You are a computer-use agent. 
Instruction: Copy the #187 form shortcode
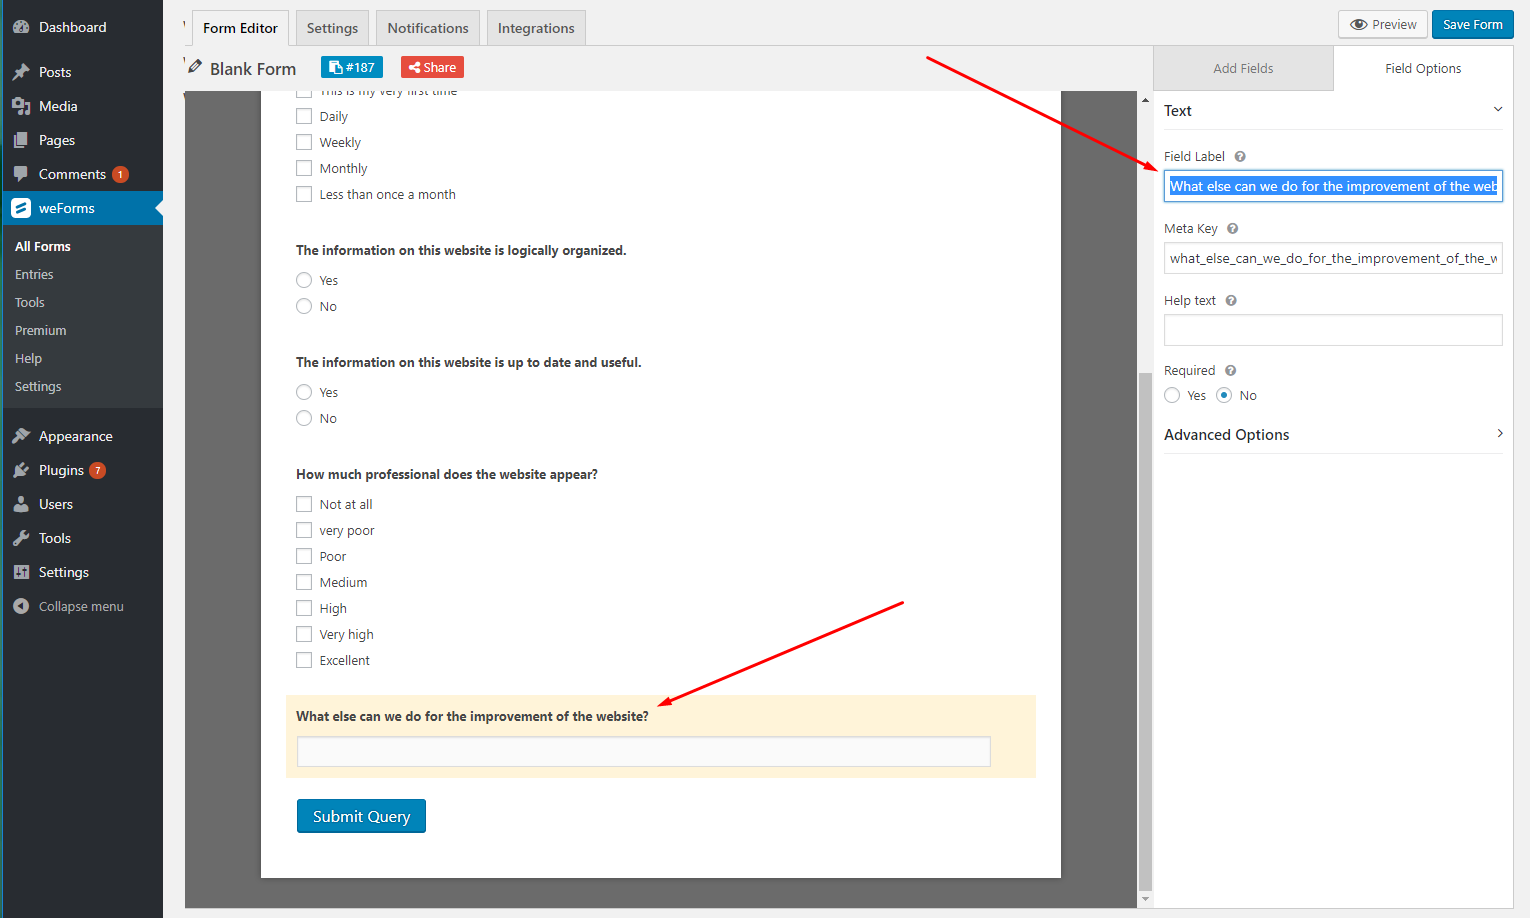coord(352,67)
